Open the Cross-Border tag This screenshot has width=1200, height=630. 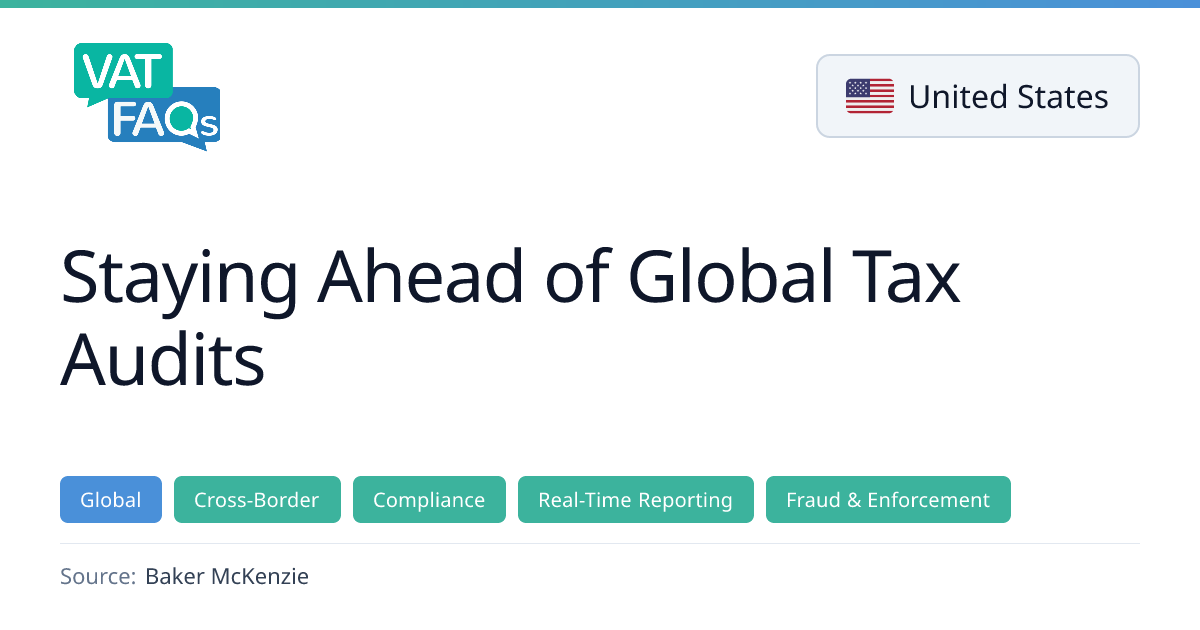257,500
